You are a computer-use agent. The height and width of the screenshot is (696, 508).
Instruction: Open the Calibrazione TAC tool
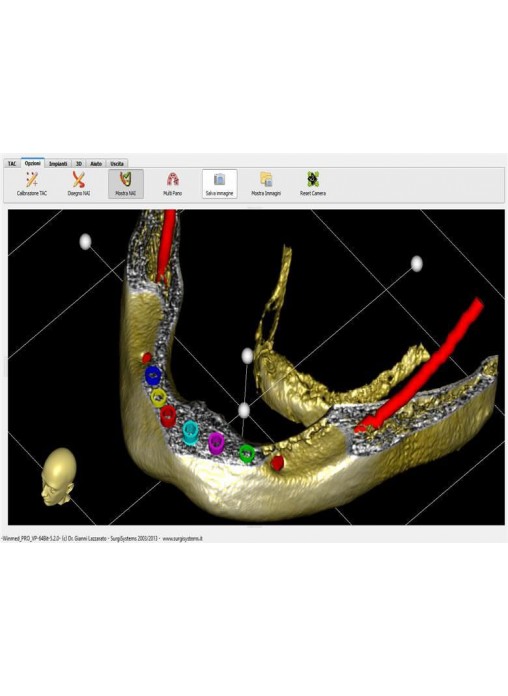click(32, 184)
